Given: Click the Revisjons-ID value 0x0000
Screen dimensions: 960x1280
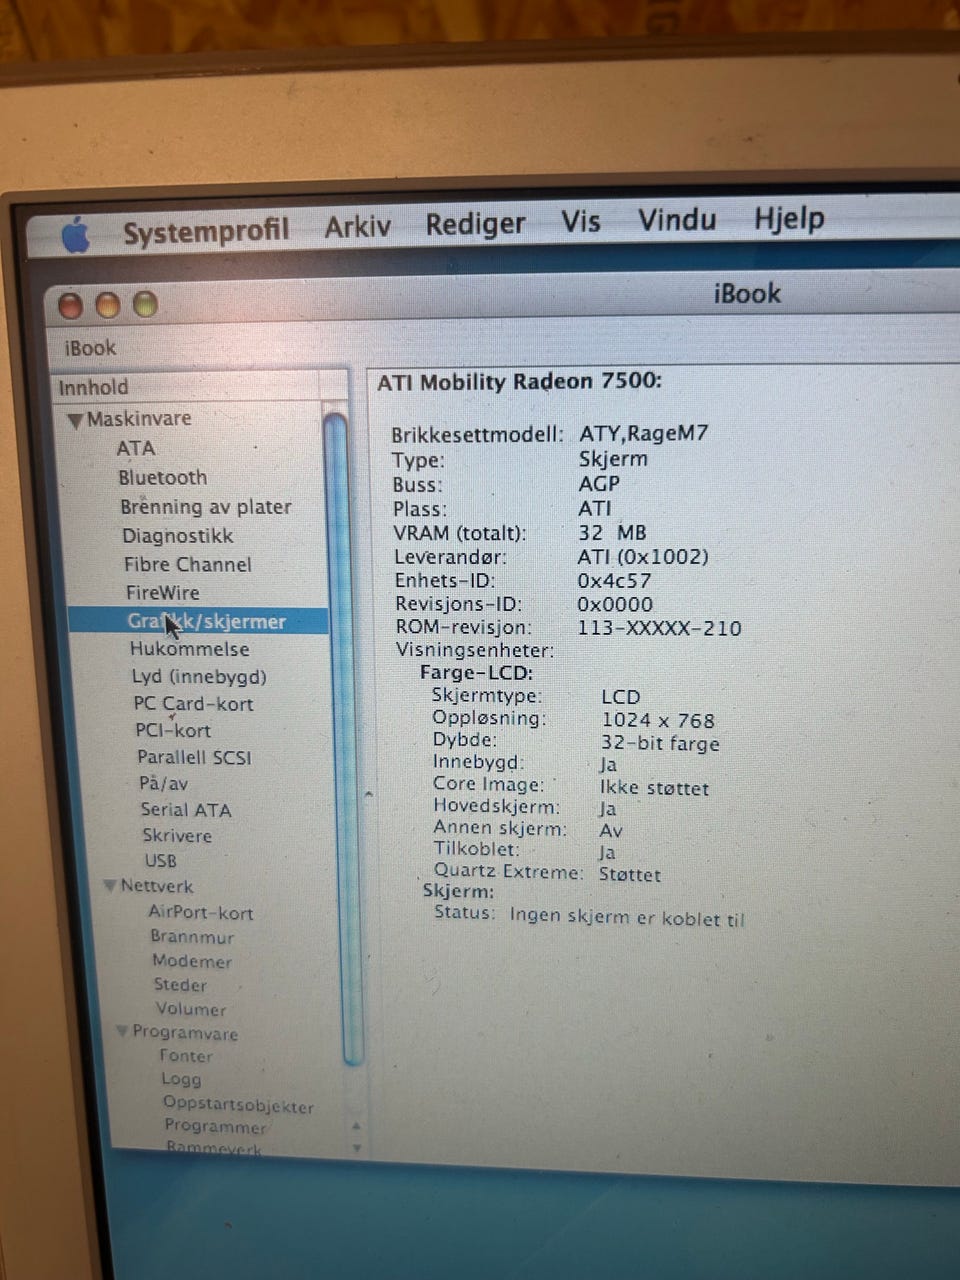Looking at the screenshot, I should click(x=615, y=605).
